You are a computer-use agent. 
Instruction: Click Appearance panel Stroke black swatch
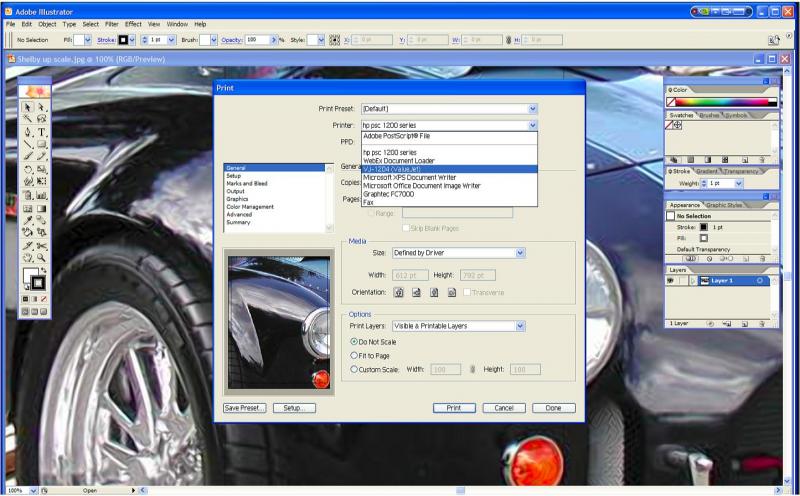[704, 227]
